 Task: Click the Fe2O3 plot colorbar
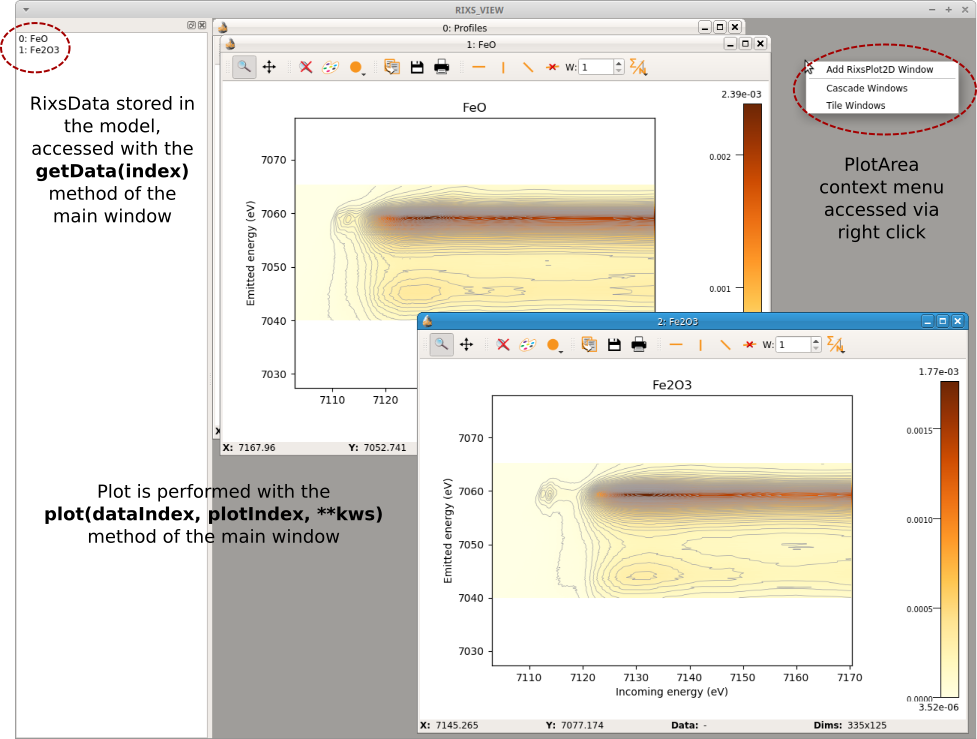pyautogui.click(x=949, y=538)
